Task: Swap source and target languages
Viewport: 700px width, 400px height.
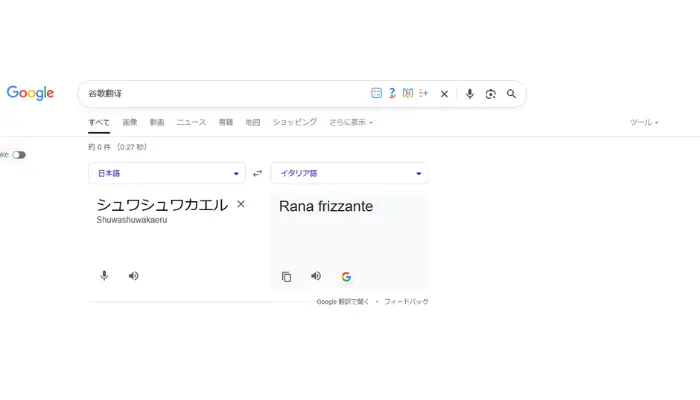Action: (x=258, y=173)
